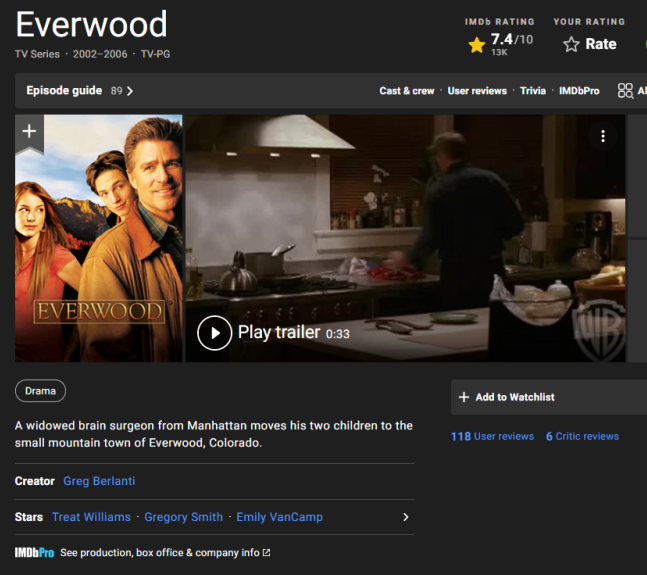The height and width of the screenshot is (575, 647).
Task: Click the IMDbPro logo at the bottom
Action: pos(34,553)
